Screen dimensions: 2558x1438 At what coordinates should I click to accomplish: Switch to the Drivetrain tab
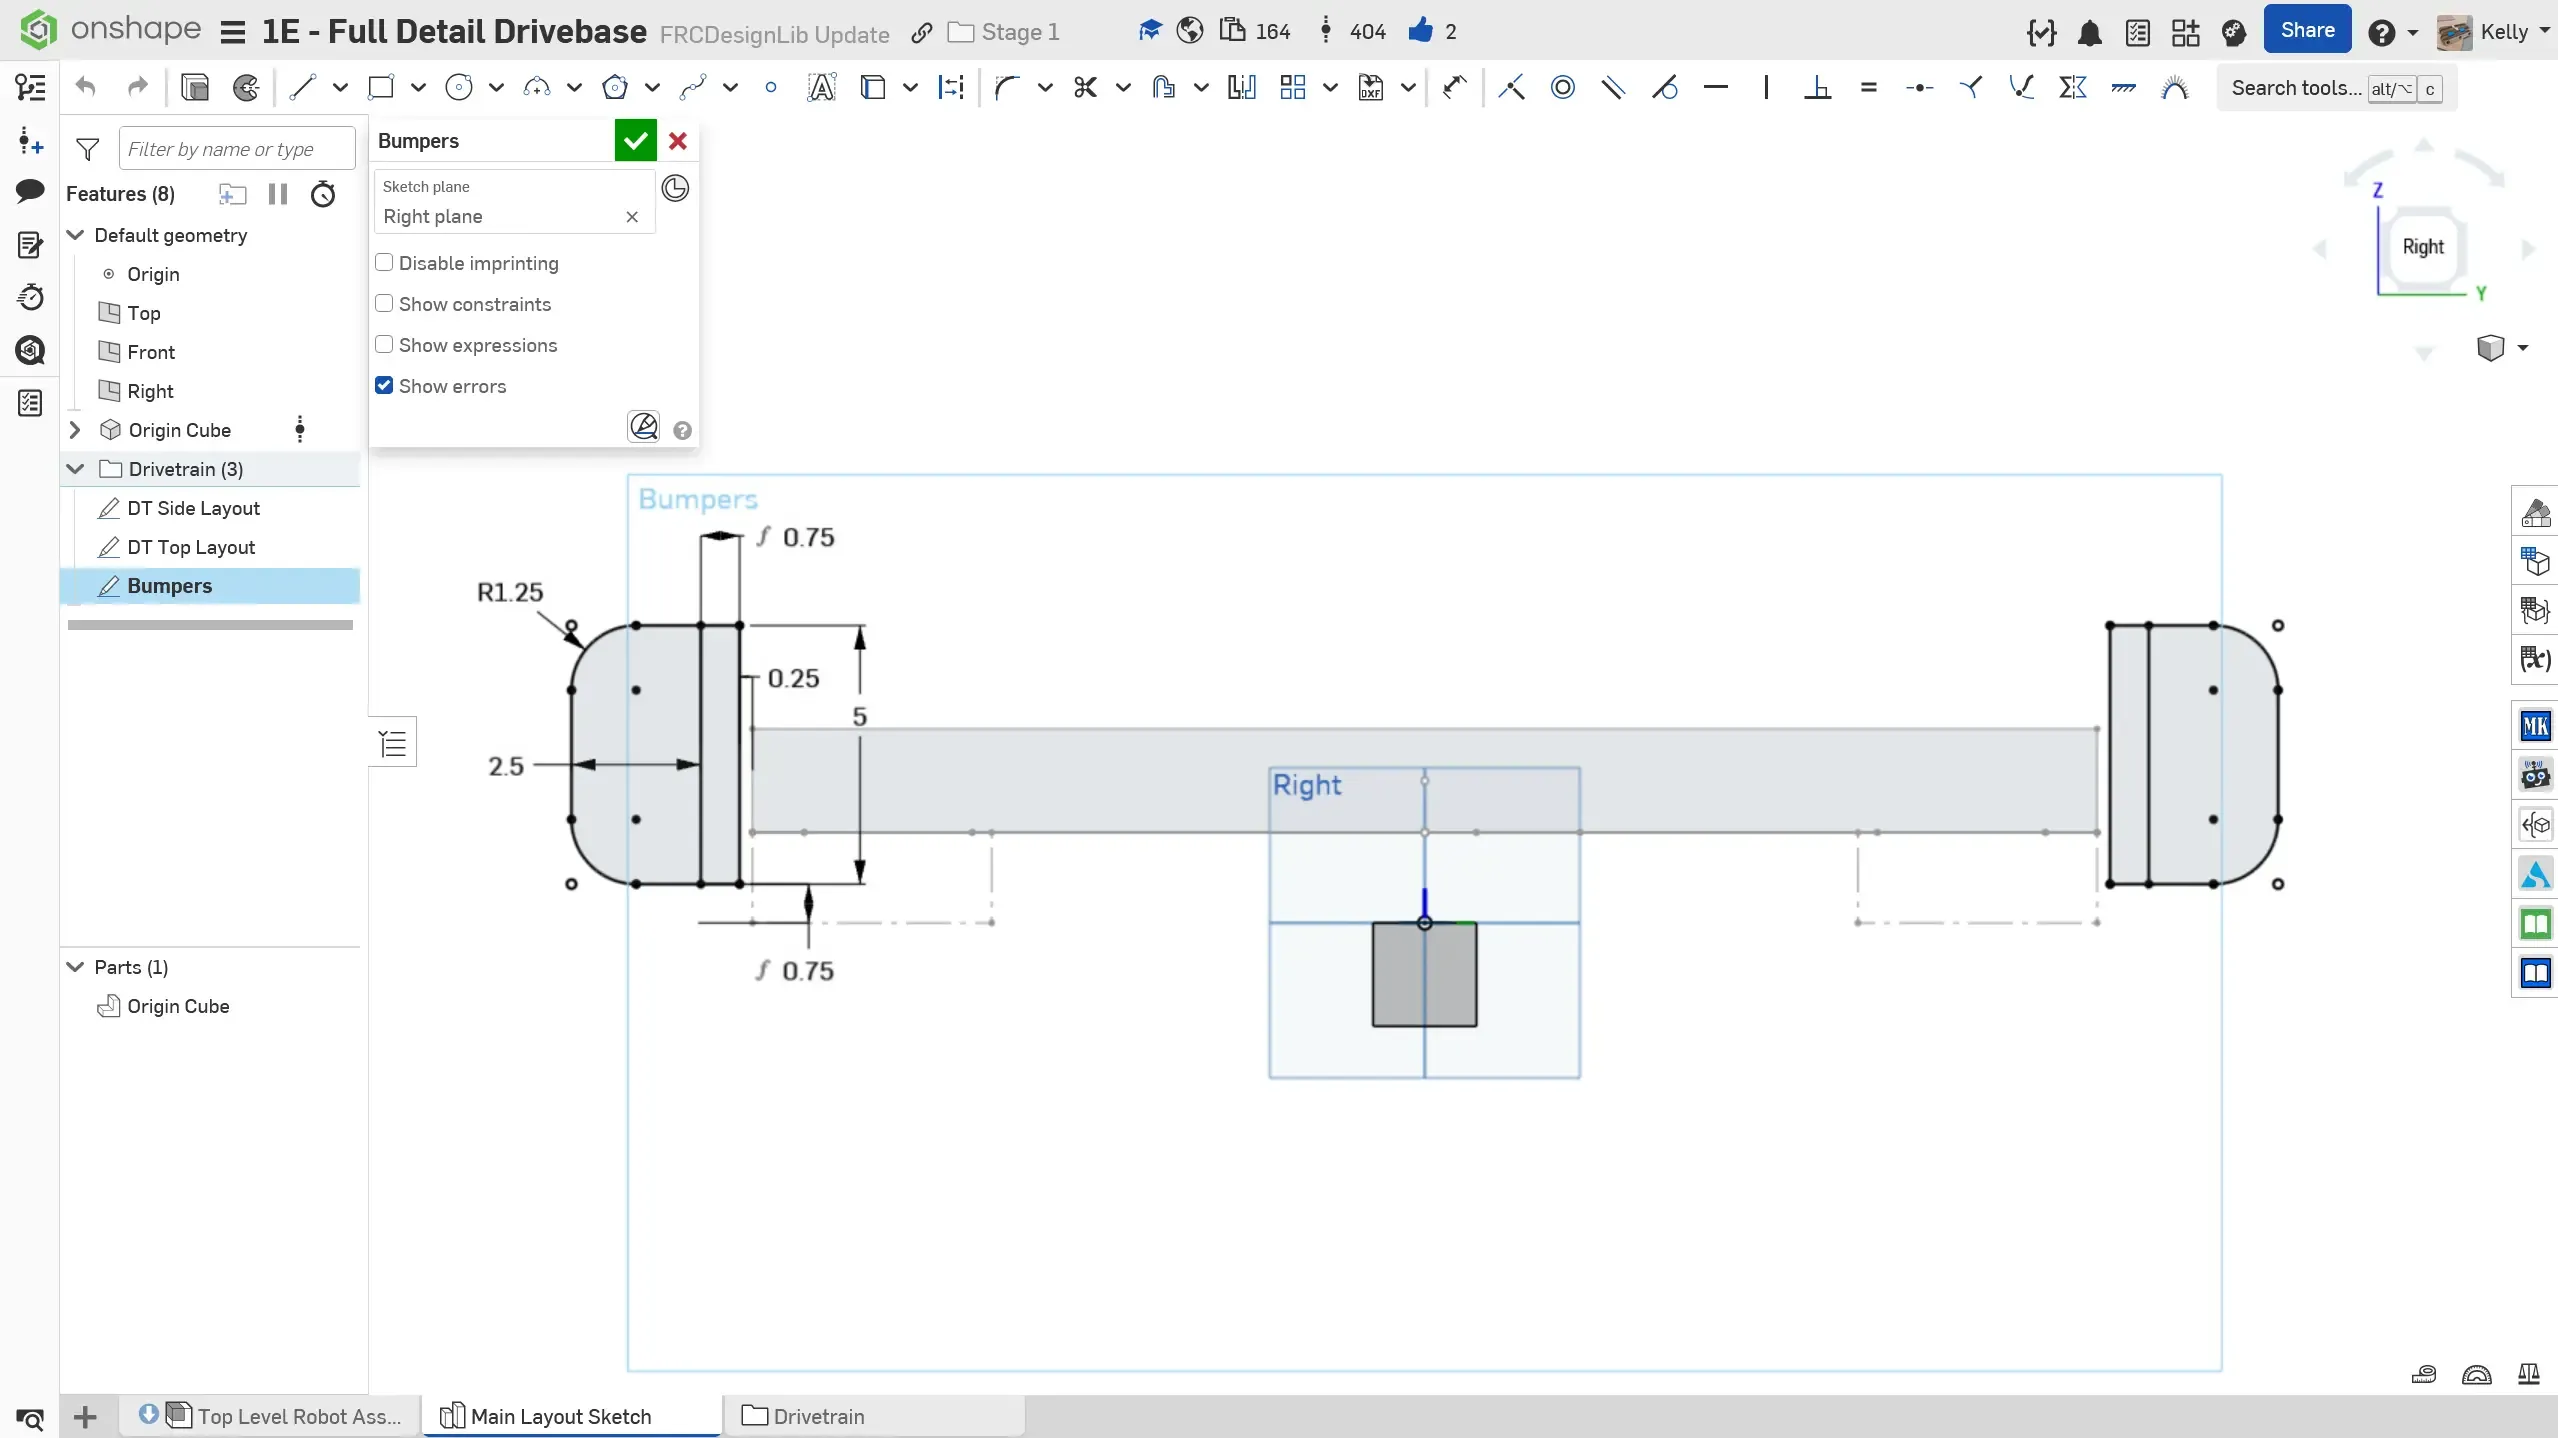(818, 1416)
